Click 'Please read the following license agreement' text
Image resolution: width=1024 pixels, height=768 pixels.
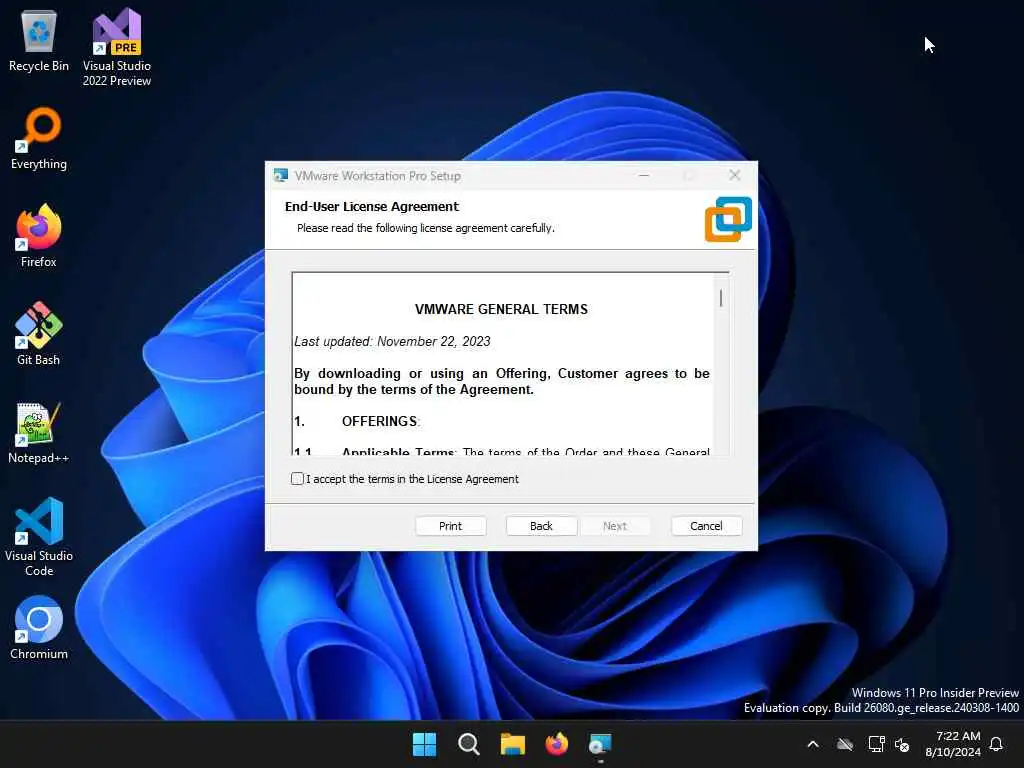pos(425,228)
